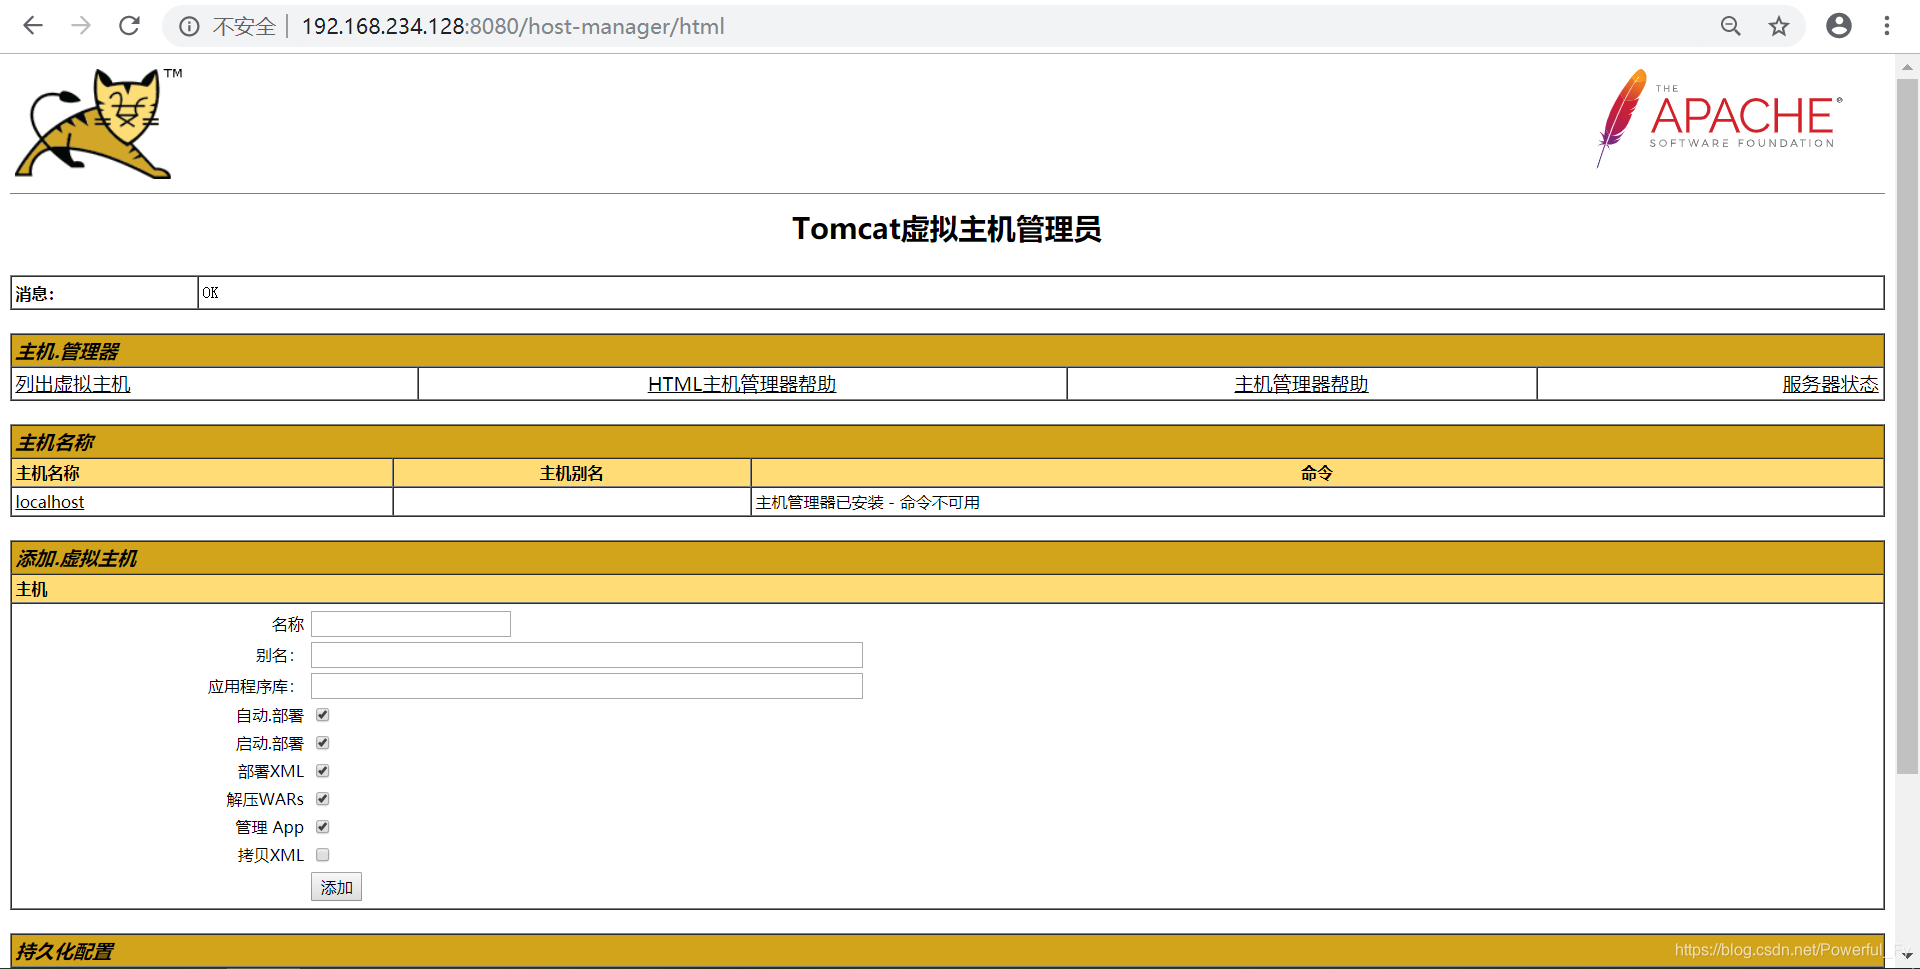1920x969 pixels.
Task: Toggle the 启动.部署 checkbox
Action: [323, 743]
